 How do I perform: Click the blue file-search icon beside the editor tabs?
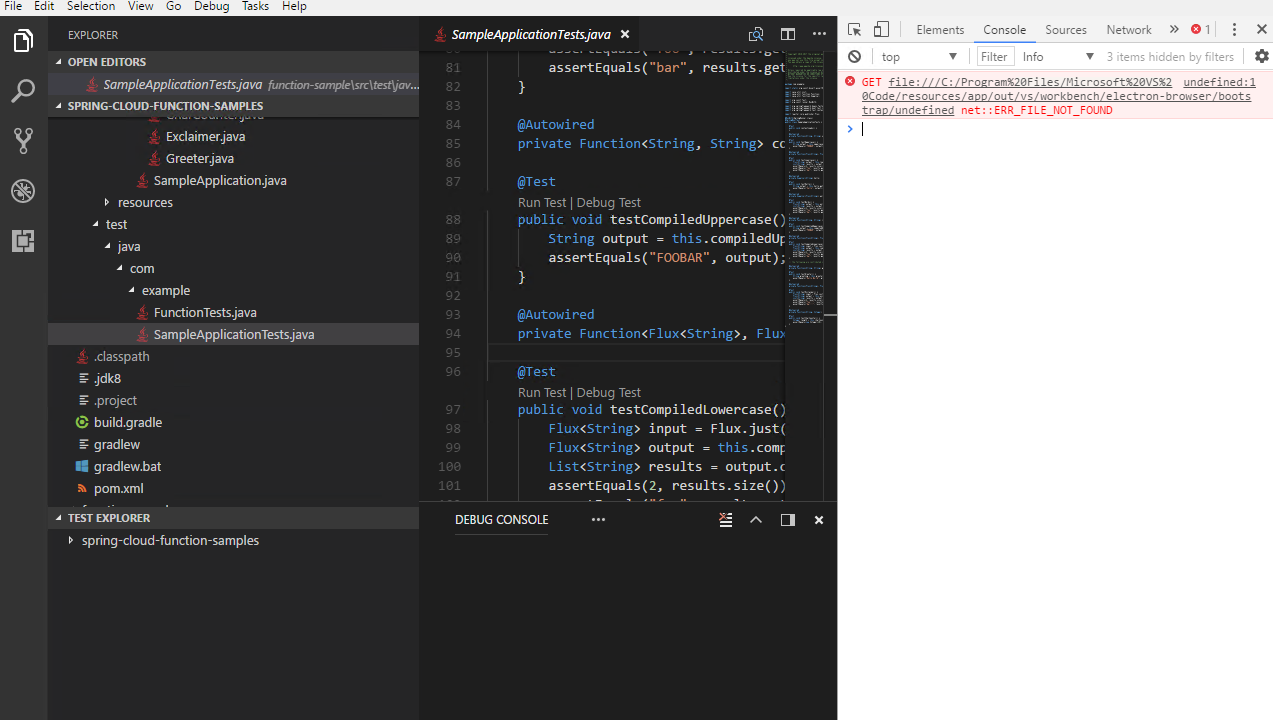pos(756,33)
